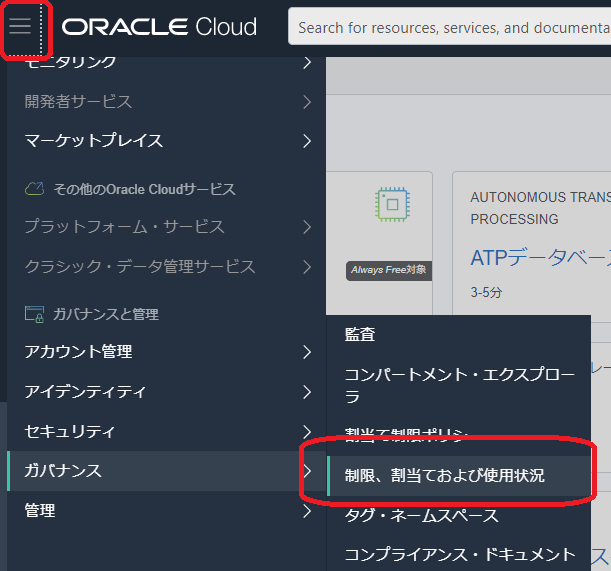Click the Oracle Cloud logo
Screen dimensions: 611x571
(x=159, y=27)
